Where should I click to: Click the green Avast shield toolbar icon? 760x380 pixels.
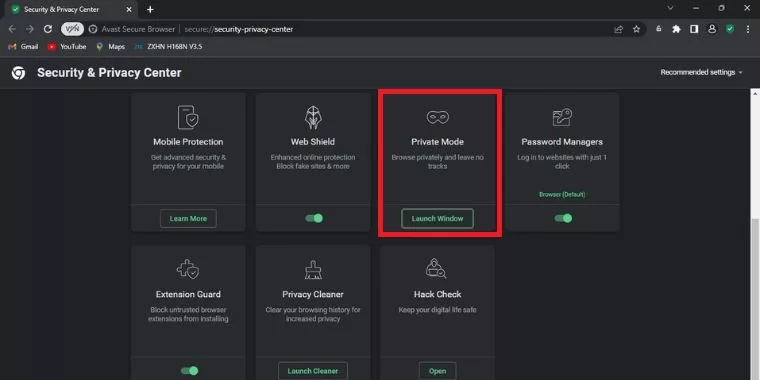(730, 29)
